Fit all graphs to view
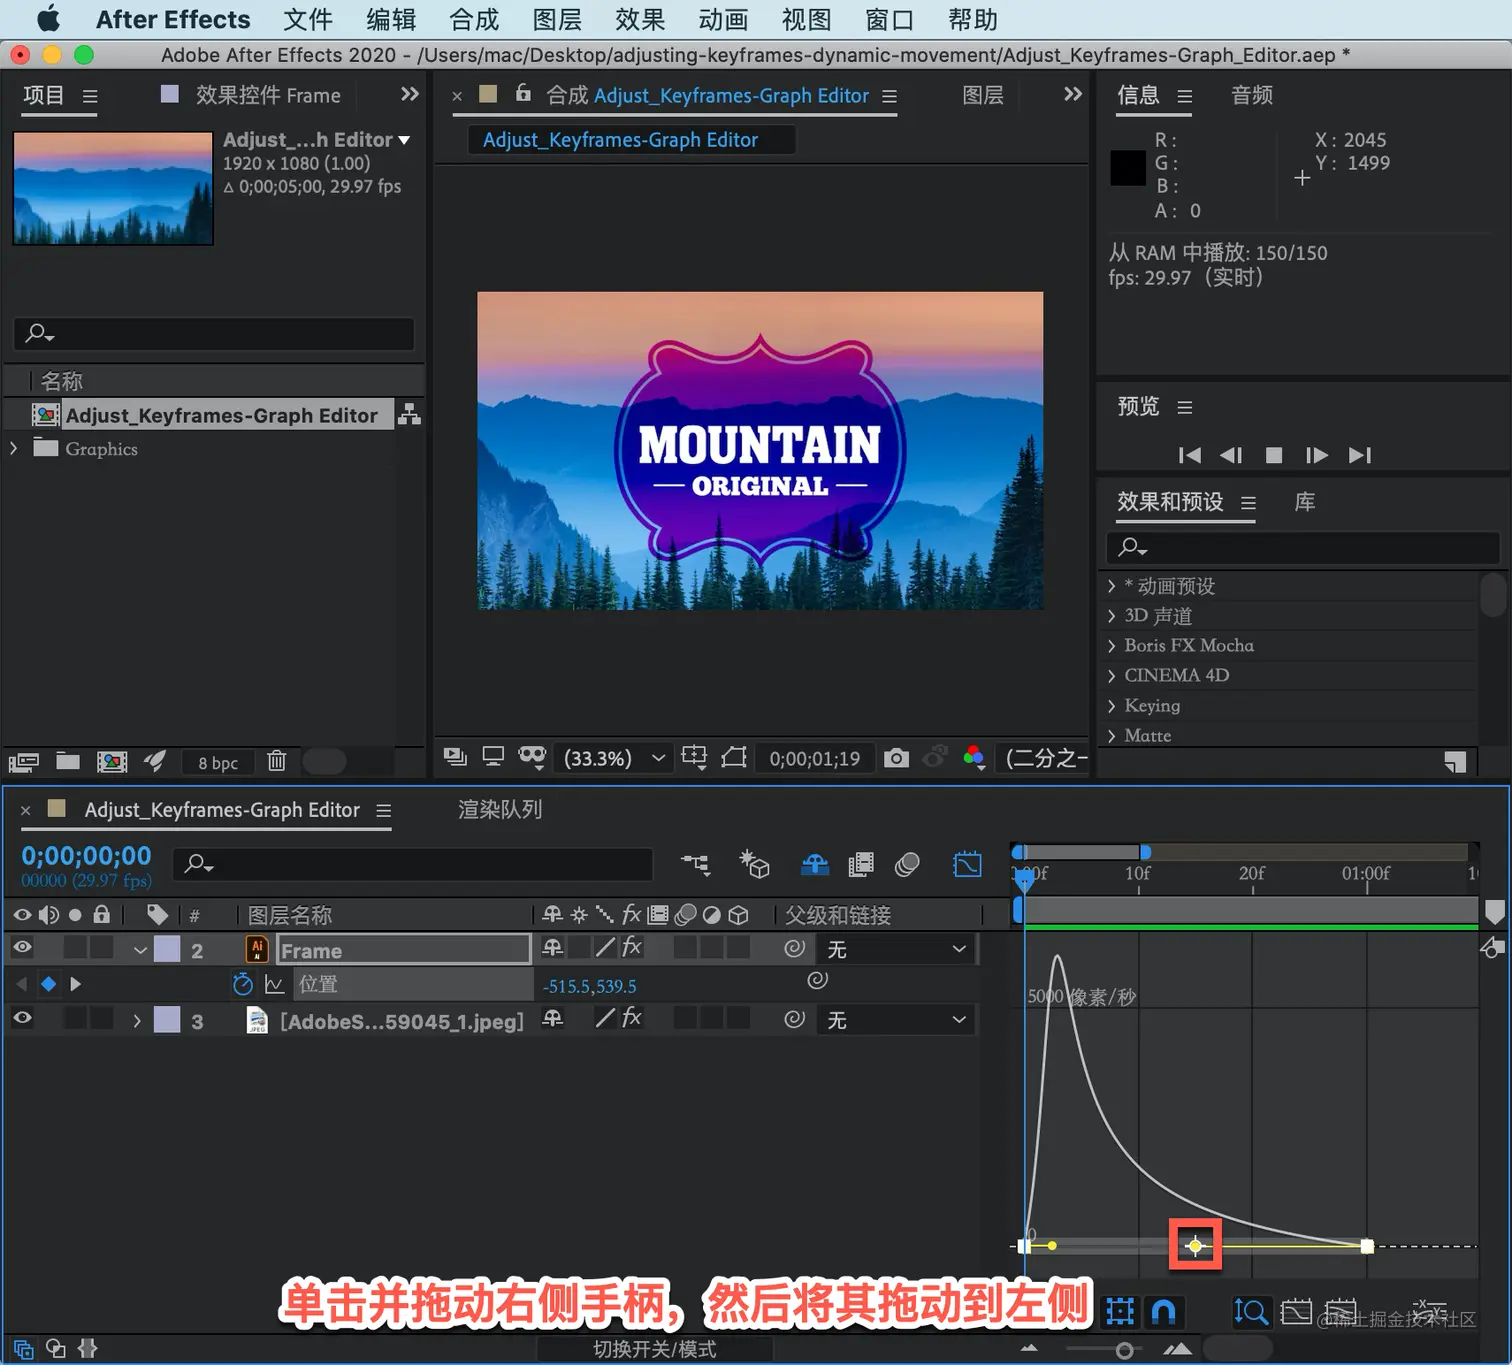Image resolution: width=1512 pixels, height=1365 pixels. coord(1340,1311)
